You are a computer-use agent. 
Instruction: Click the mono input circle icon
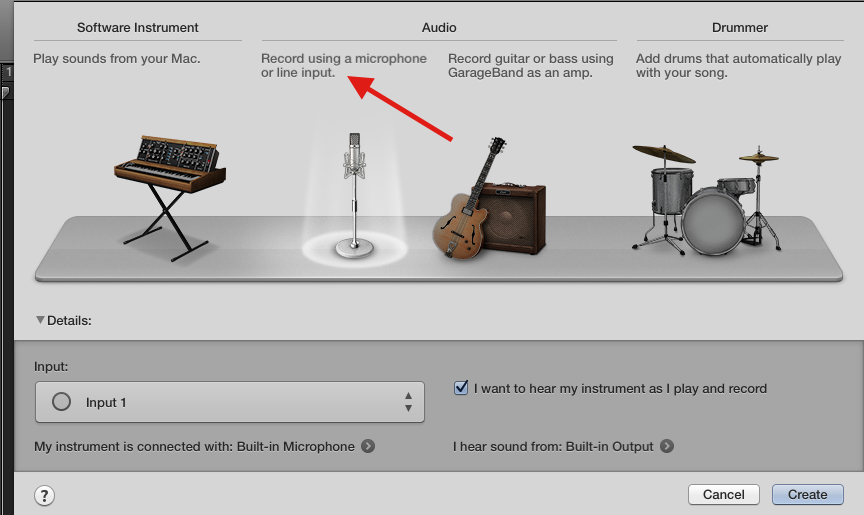[x=61, y=402]
